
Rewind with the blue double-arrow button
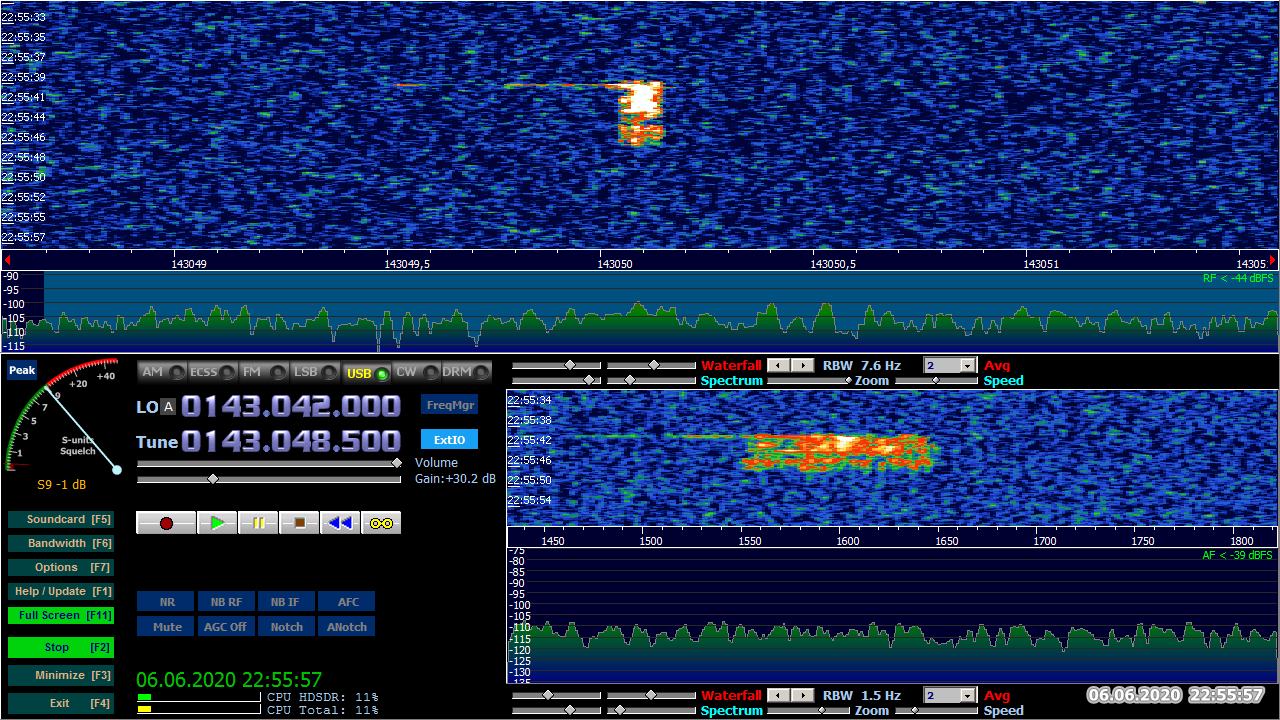tap(340, 523)
